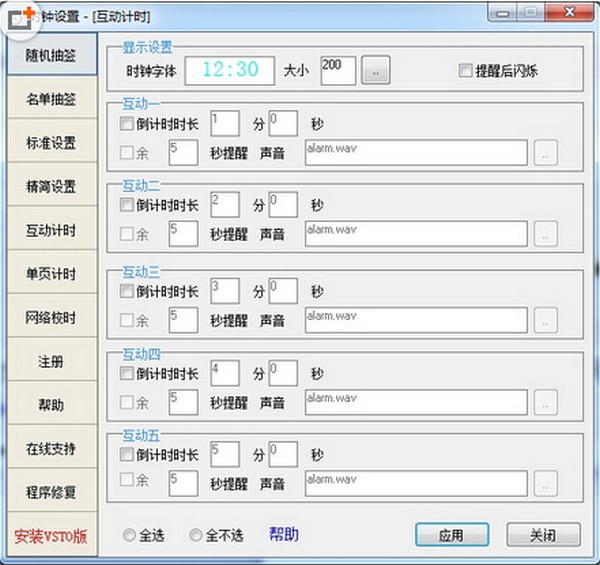Click the minutes field in 互动四
This screenshot has height=565, width=600.
[225, 373]
